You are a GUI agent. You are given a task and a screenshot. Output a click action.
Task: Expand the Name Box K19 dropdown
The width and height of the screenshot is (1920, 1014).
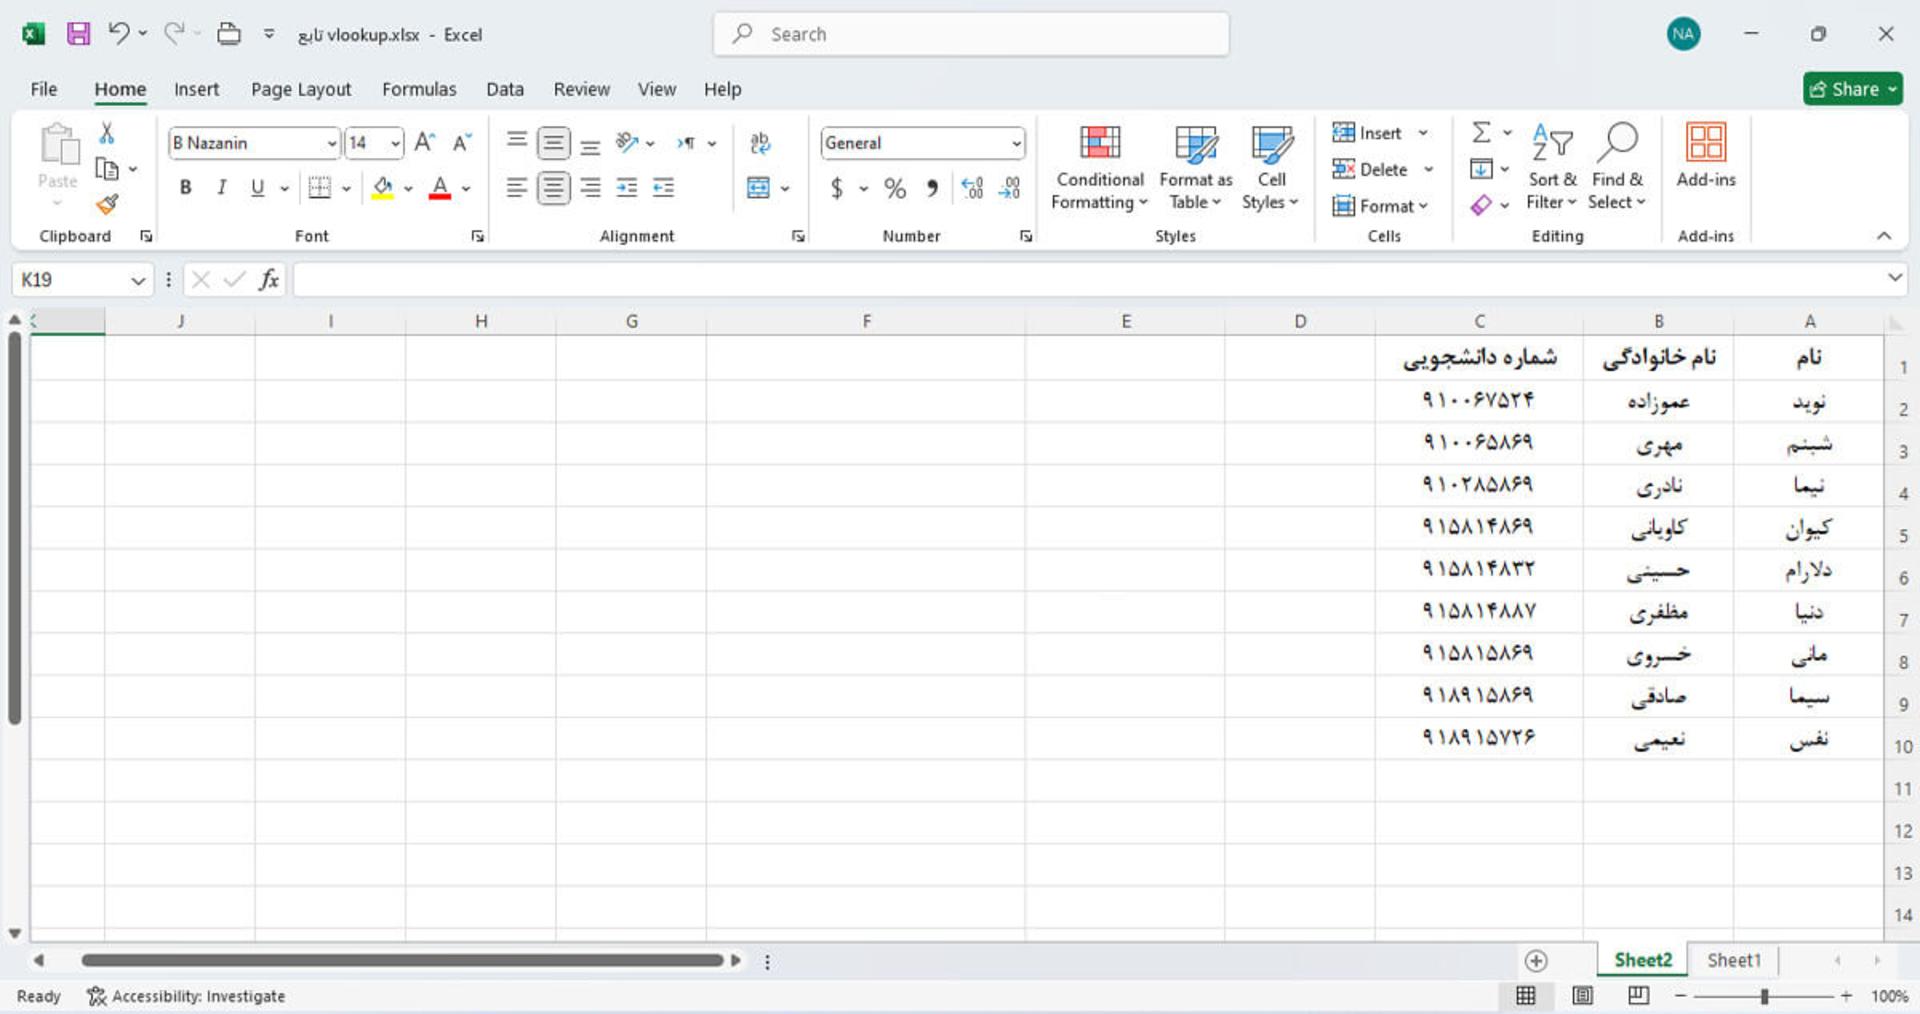(138, 281)
